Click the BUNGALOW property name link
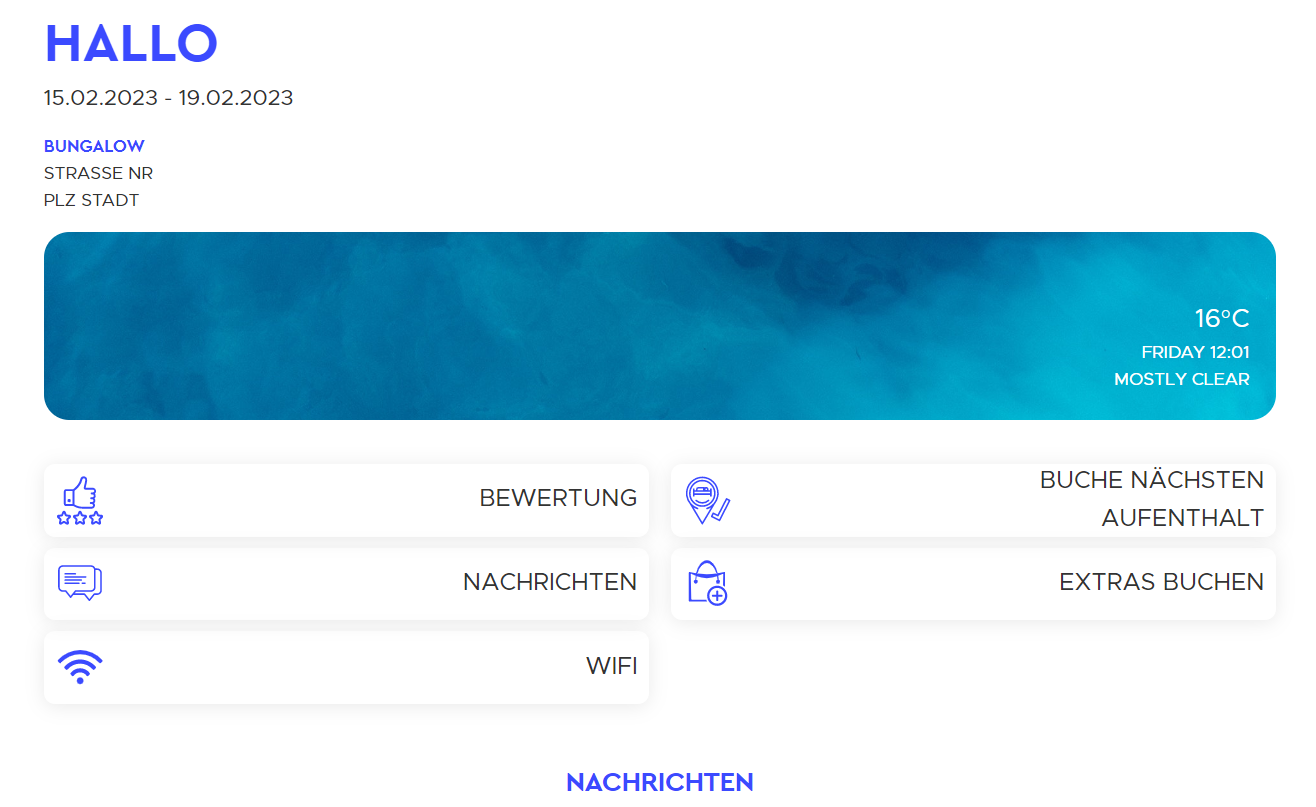Screen dimensions: 1316x807 pos(94,147)
